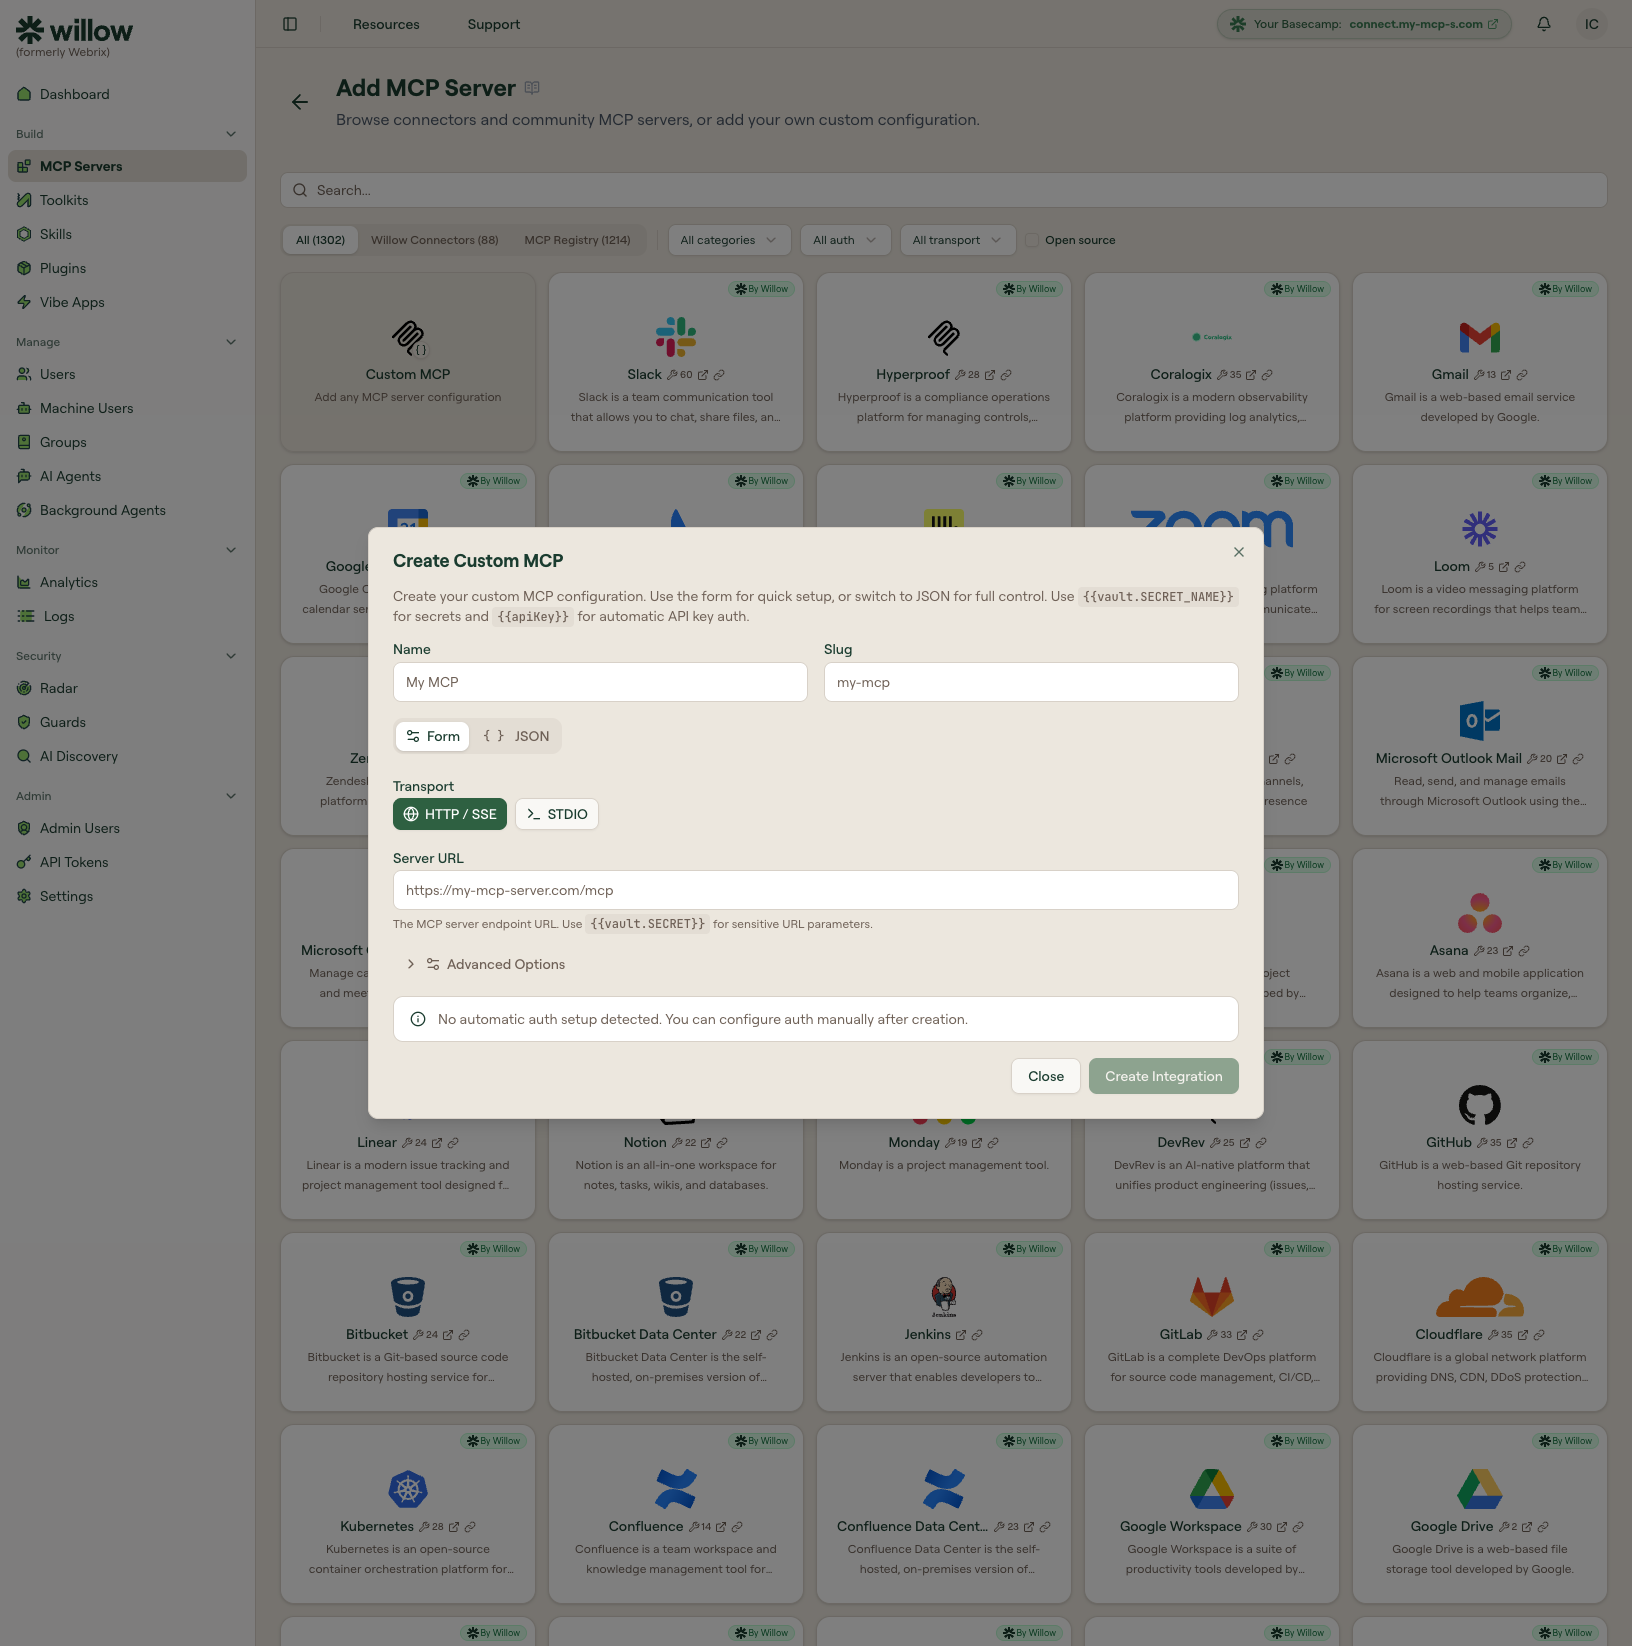Open the All auth dropdown

[x=845, y=240]
